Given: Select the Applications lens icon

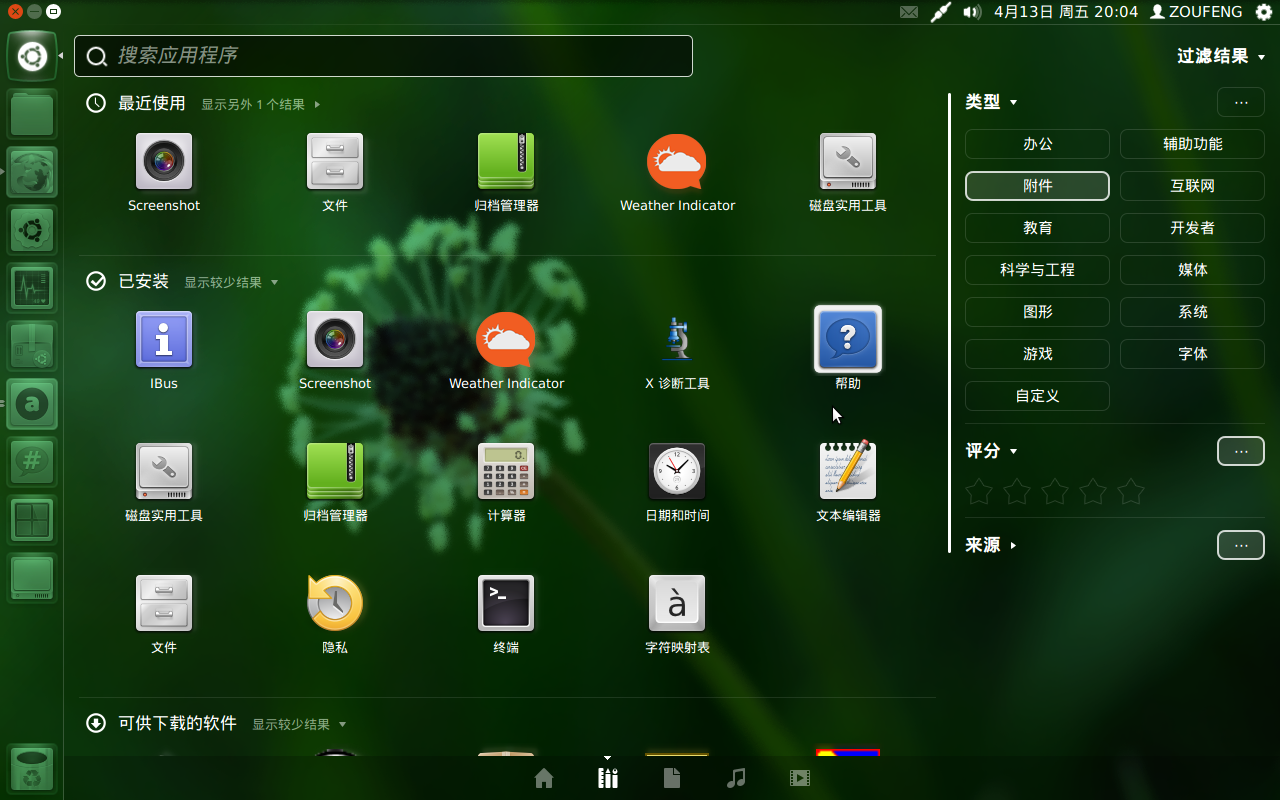Looking at the screenshot, I should point(608,778).
